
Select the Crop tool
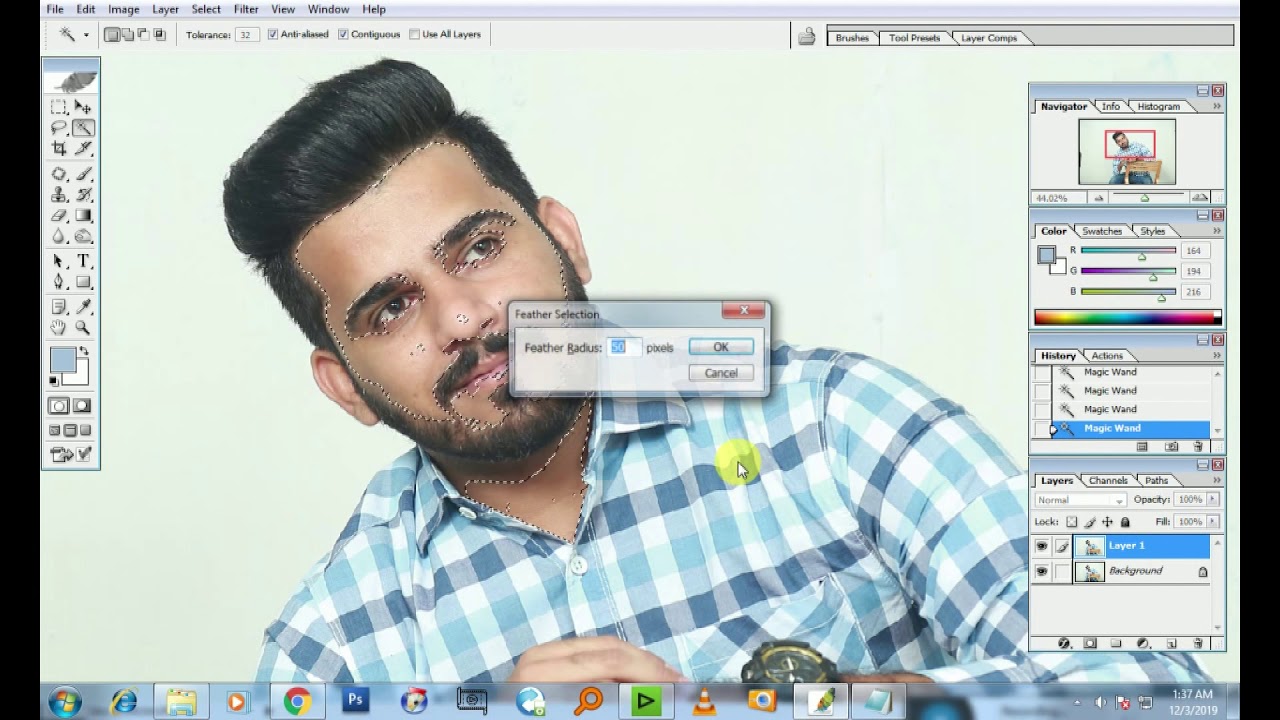(59, 148)
